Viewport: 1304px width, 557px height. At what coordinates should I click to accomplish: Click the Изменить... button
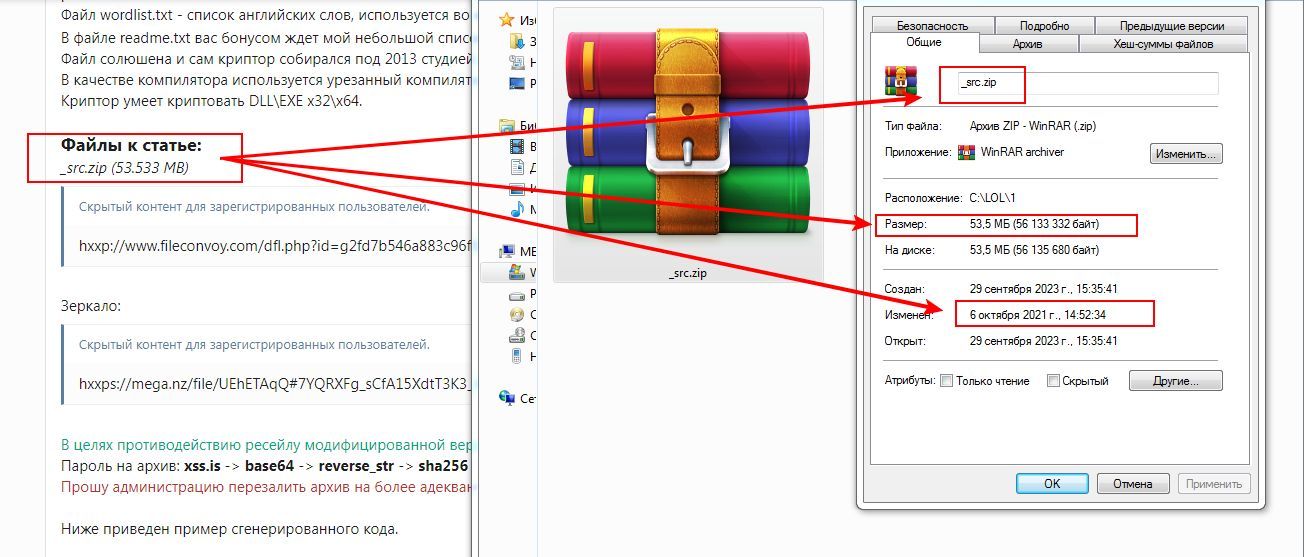(x=1186, y=154)
